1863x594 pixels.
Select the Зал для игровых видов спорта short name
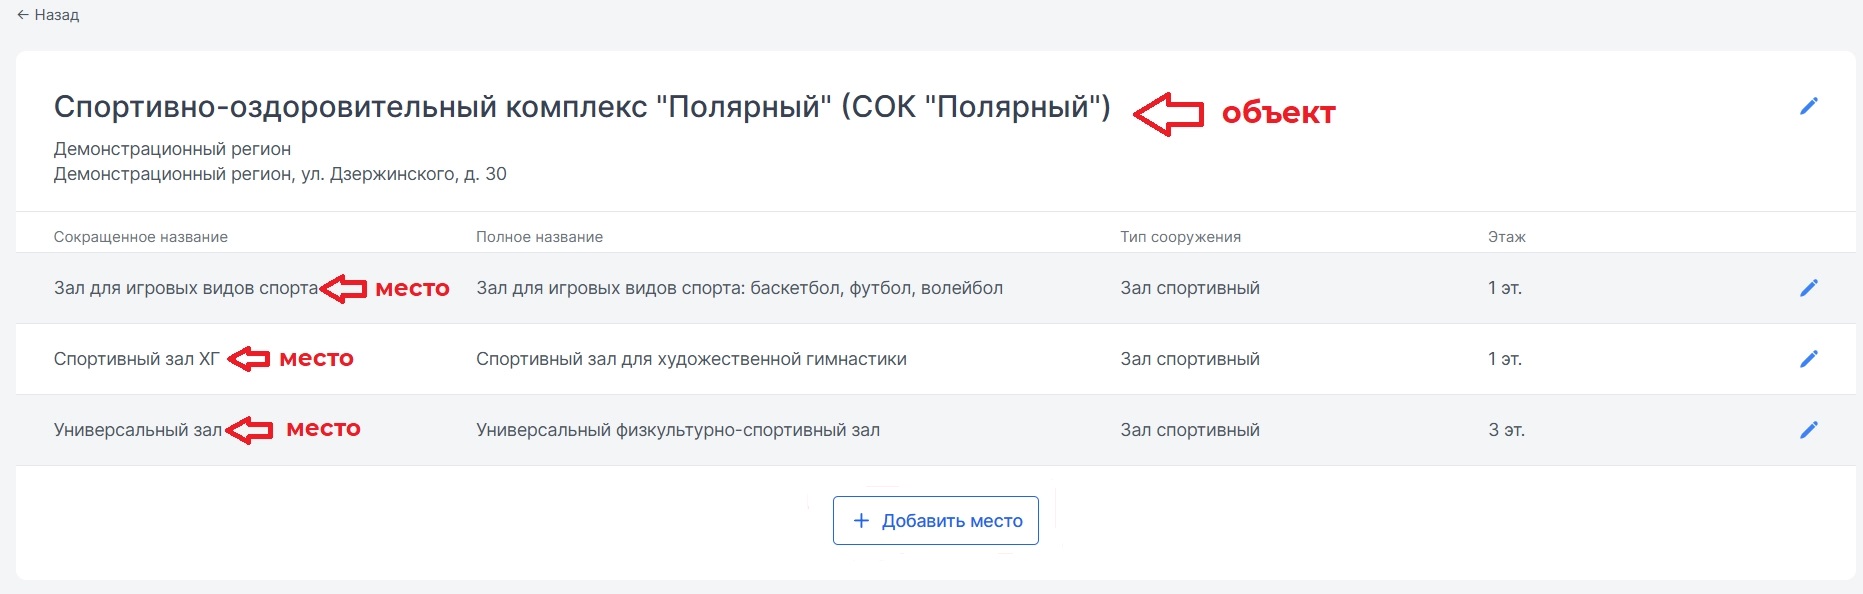pos(186,288)
